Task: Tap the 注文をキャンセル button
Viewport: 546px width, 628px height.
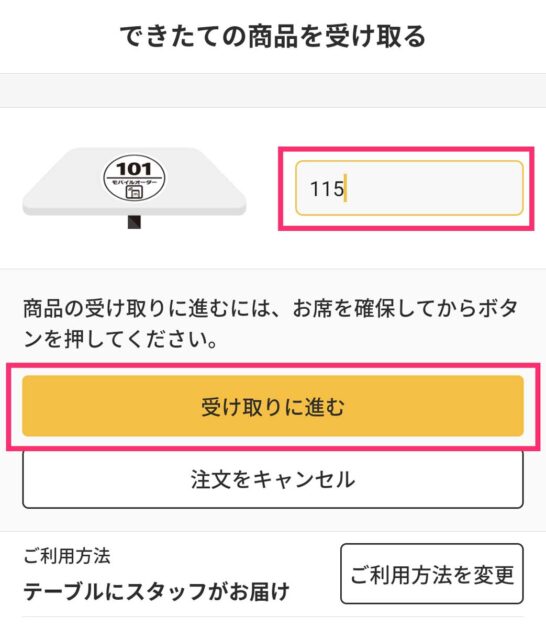Action: pos(273,480)
